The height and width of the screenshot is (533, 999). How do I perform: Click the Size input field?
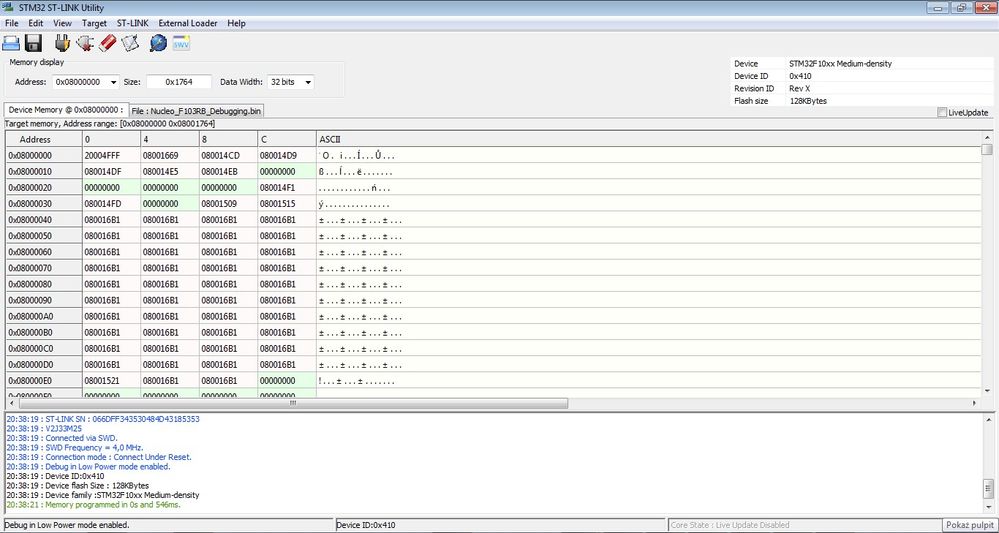pyautogui.click(x=179, y=82)
